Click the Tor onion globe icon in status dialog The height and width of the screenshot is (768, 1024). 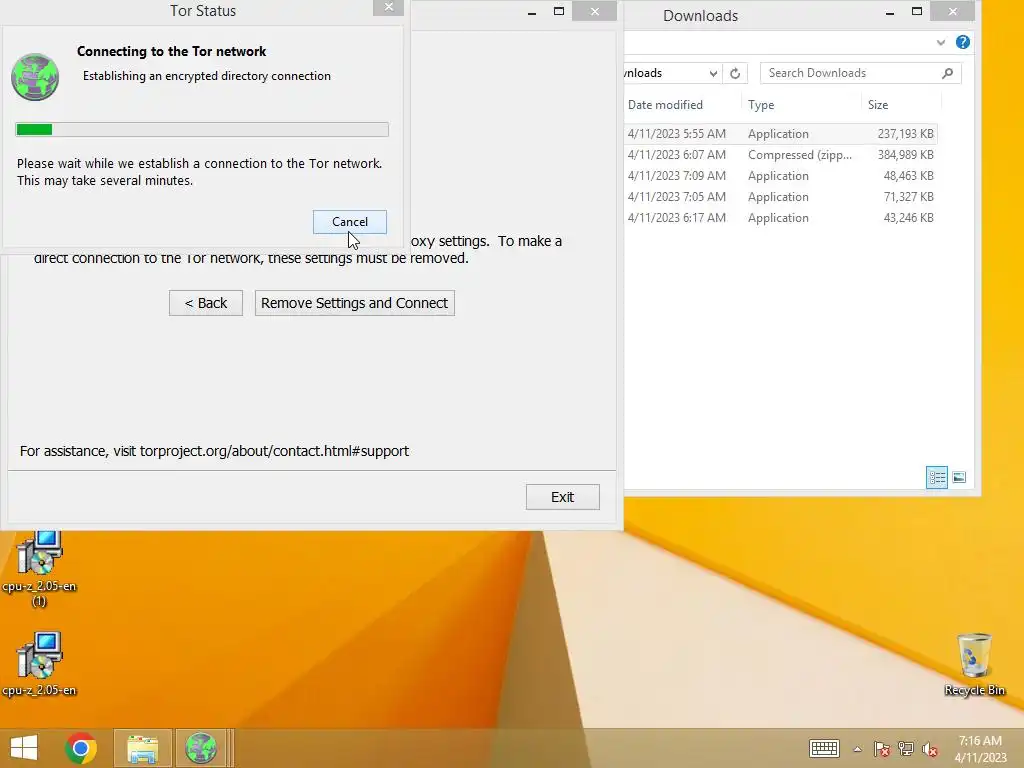(x=35, y=77)
